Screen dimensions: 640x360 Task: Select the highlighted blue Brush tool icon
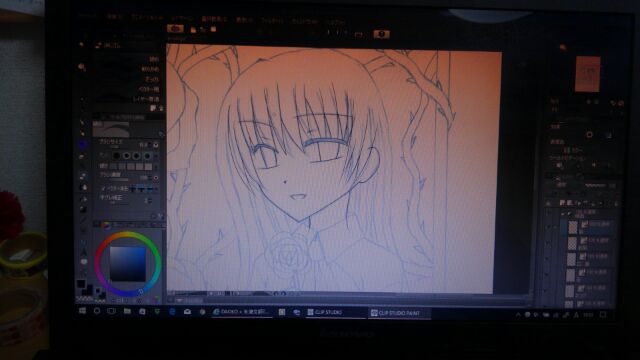point(82,144)
